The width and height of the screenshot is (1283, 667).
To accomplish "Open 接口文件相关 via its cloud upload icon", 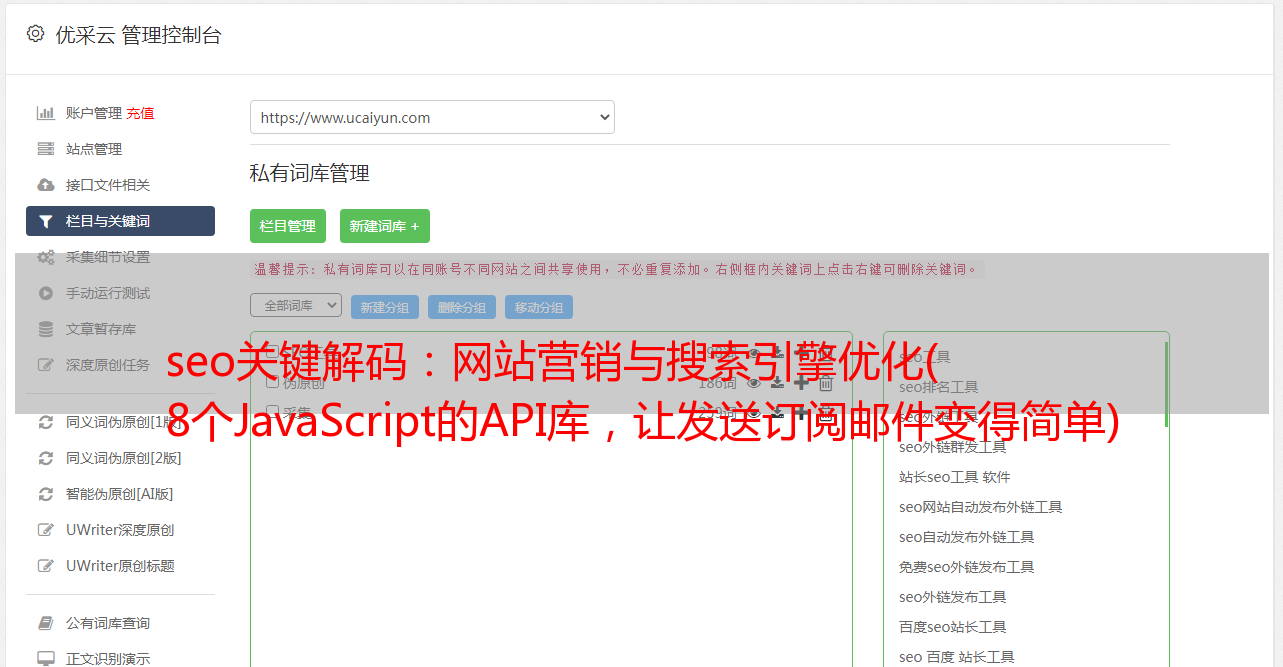I will [45, 185].
